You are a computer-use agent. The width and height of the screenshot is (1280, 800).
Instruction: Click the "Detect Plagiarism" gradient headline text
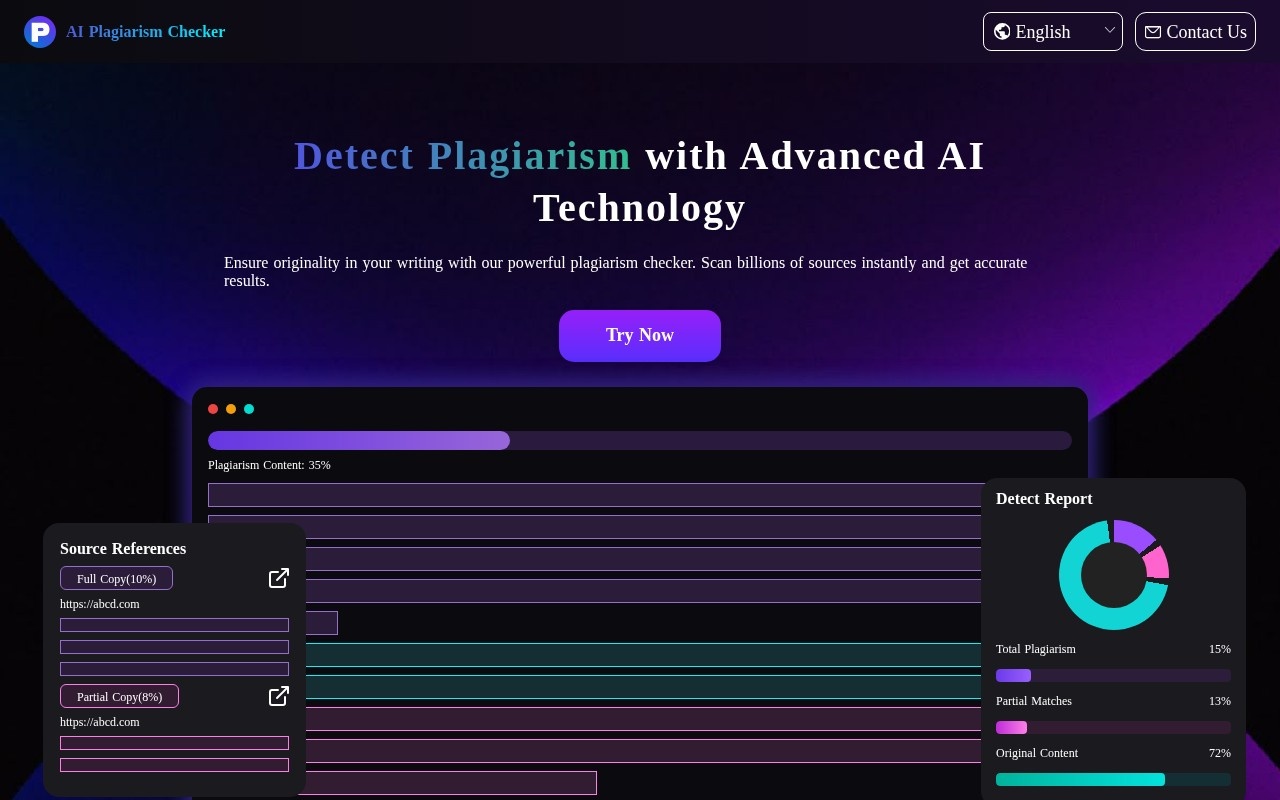click(x=463, y=156)
